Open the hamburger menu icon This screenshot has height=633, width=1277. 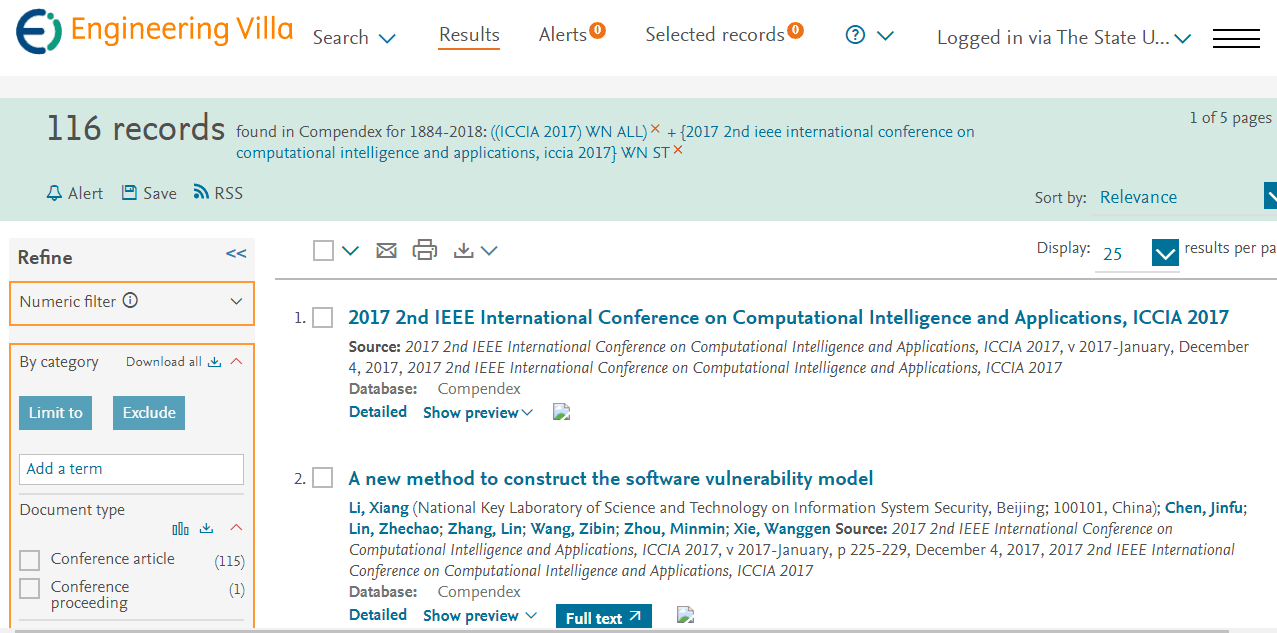[x=1236, y=38]
